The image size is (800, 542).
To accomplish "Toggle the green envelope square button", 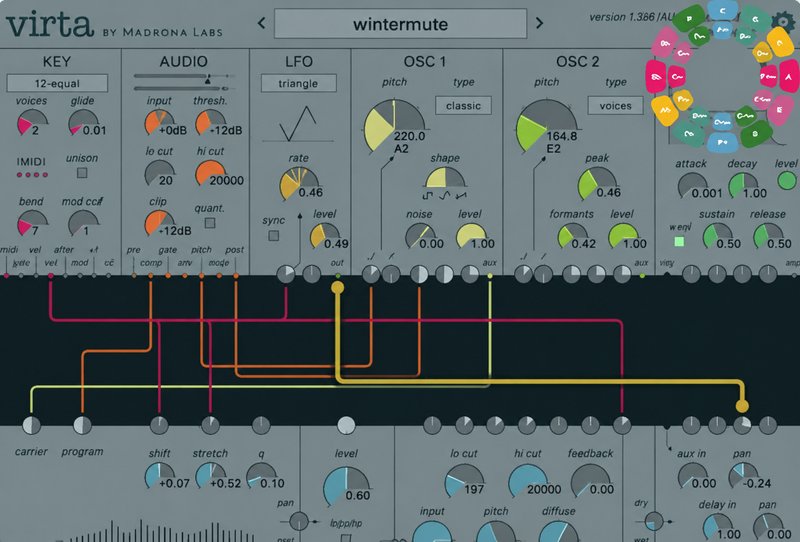I will 679,241.
